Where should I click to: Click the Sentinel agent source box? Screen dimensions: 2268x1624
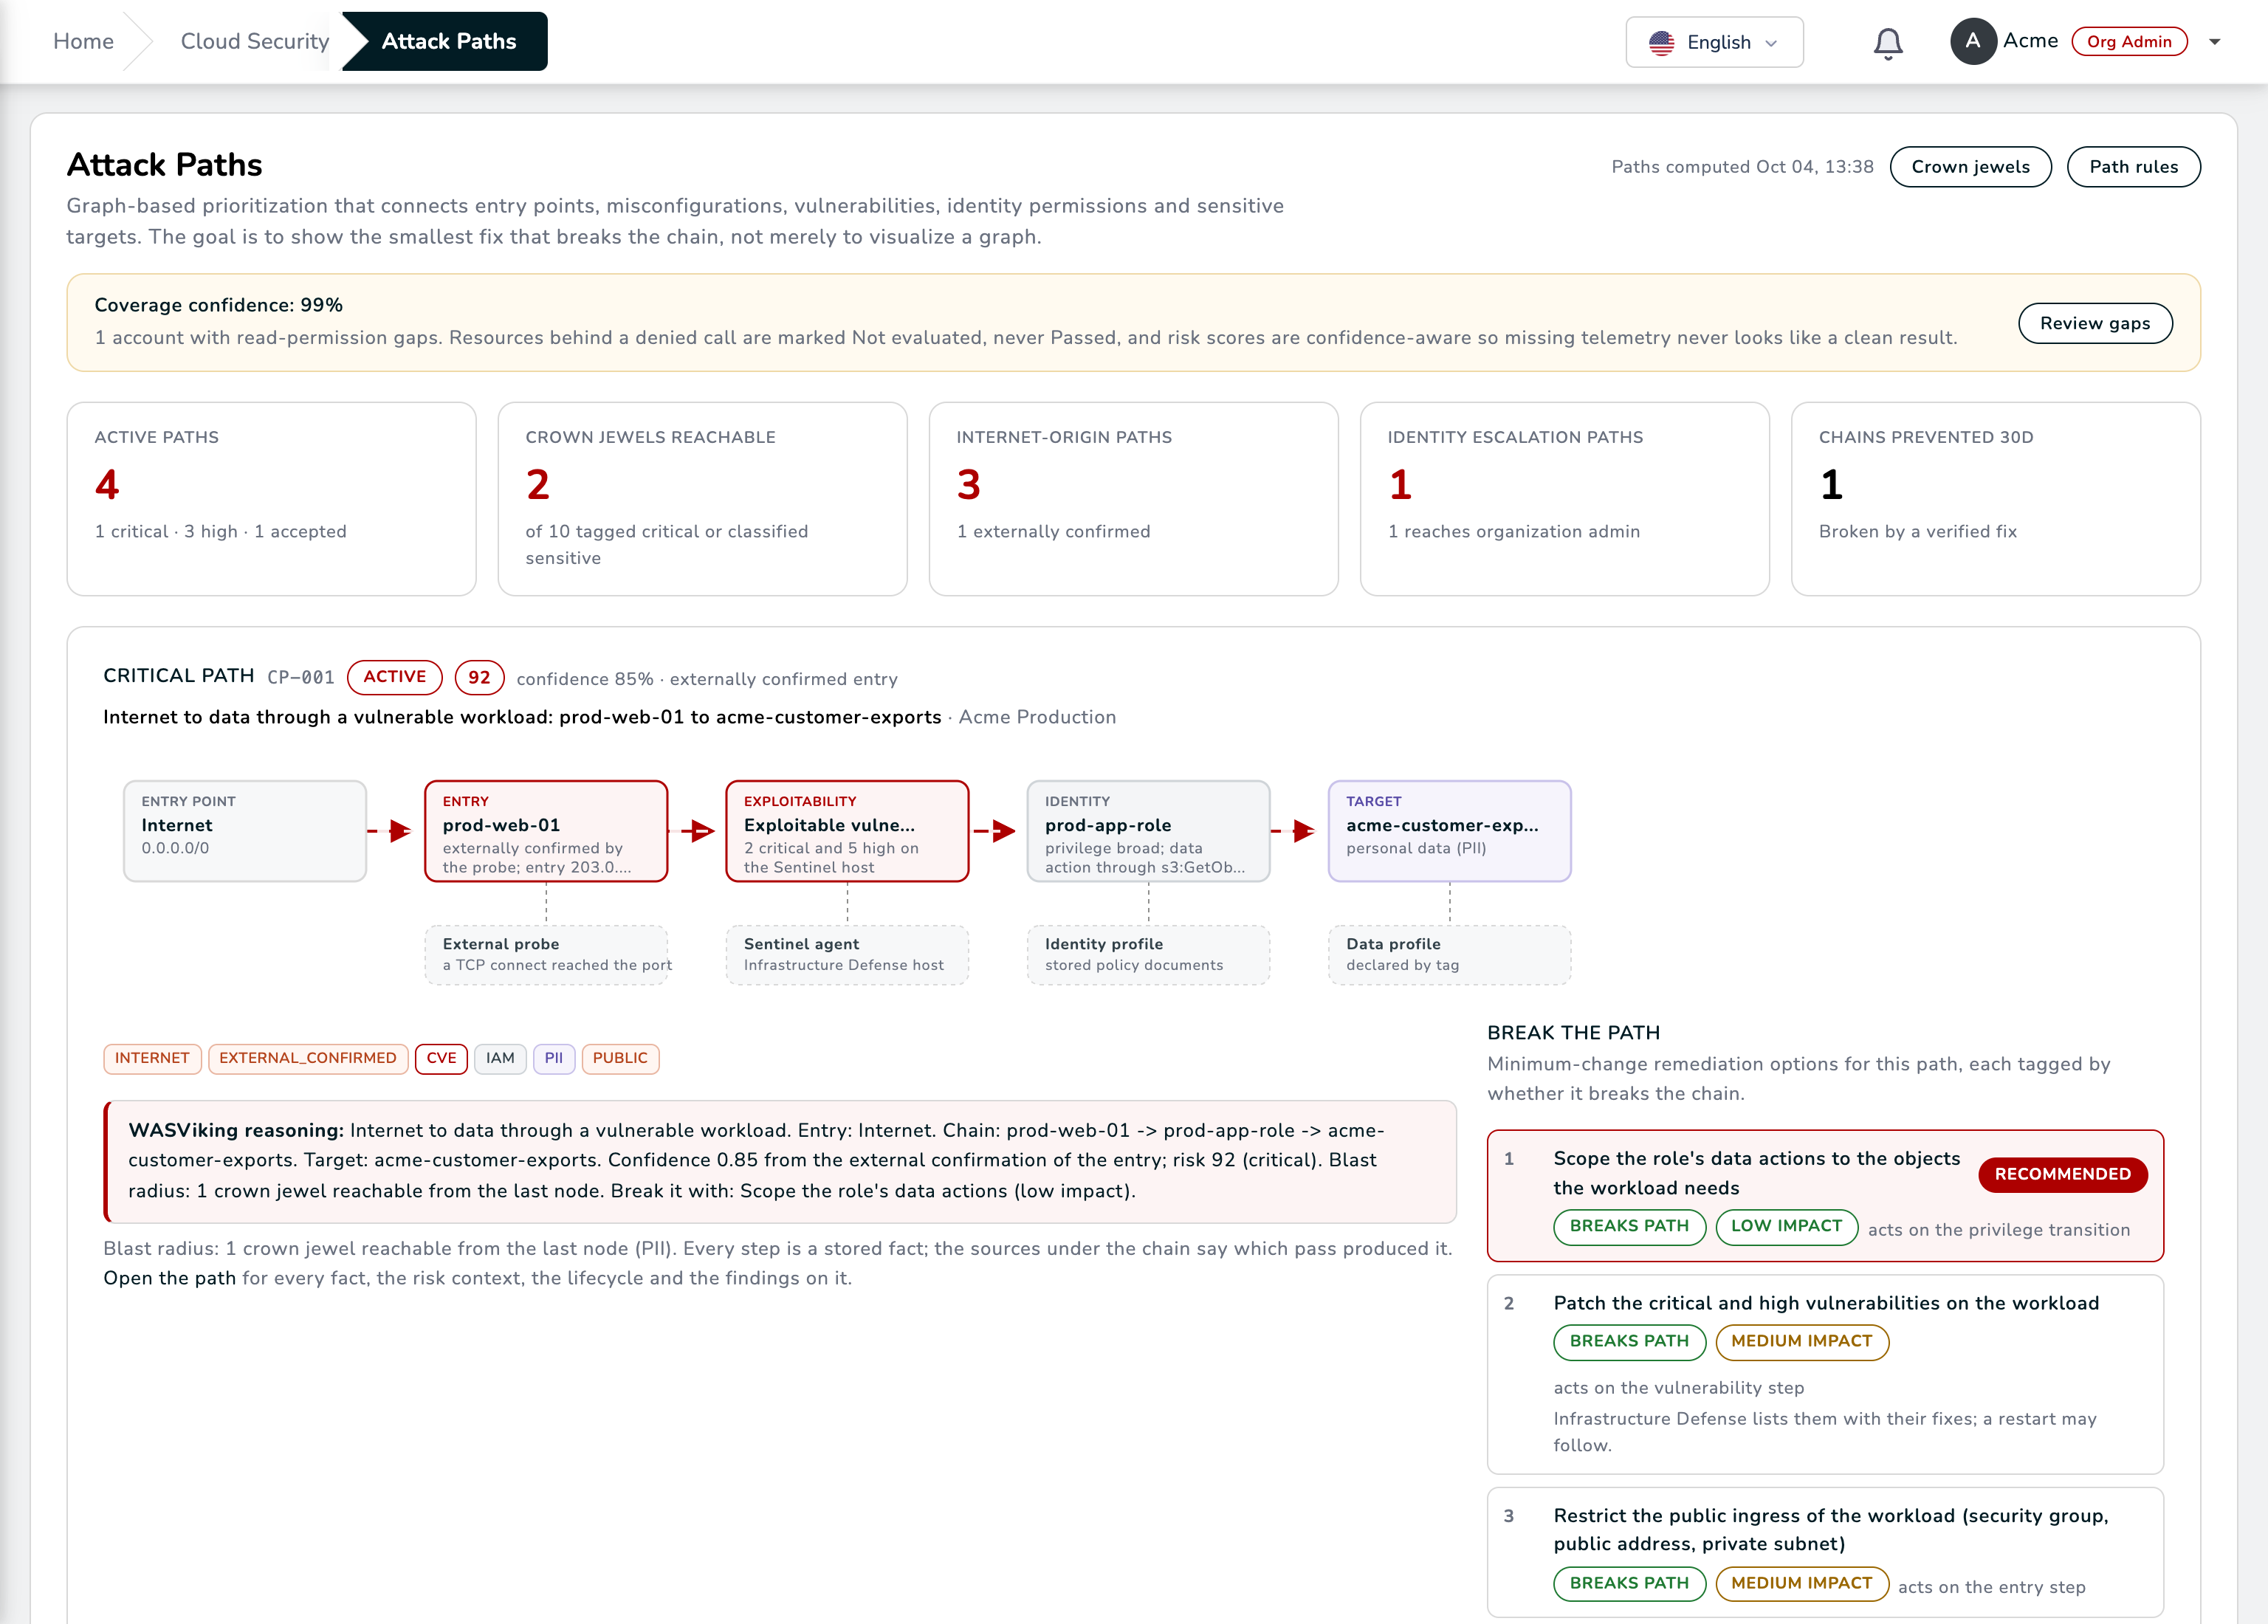click(847, 955)
